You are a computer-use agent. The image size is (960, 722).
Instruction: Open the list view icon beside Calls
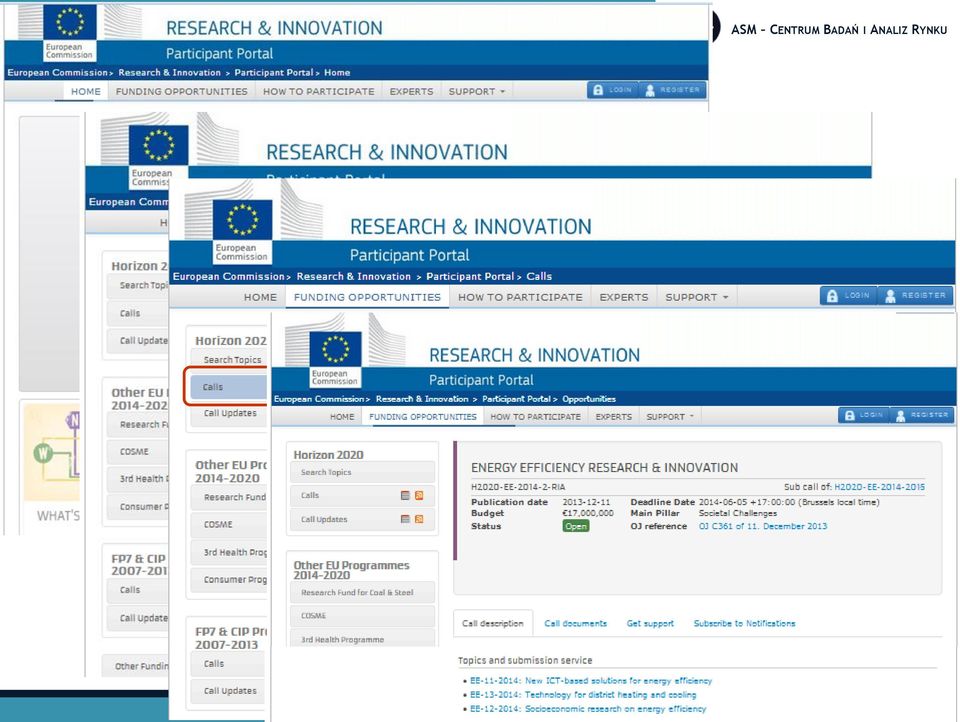coord(405,495)
